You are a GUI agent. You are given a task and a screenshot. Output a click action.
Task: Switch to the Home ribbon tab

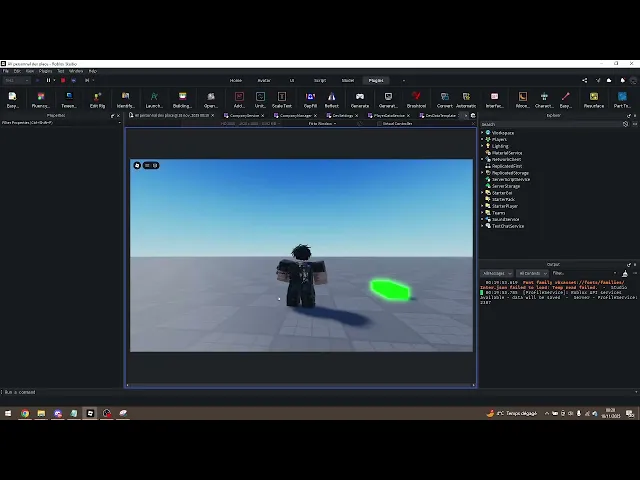tap(236, 80)
